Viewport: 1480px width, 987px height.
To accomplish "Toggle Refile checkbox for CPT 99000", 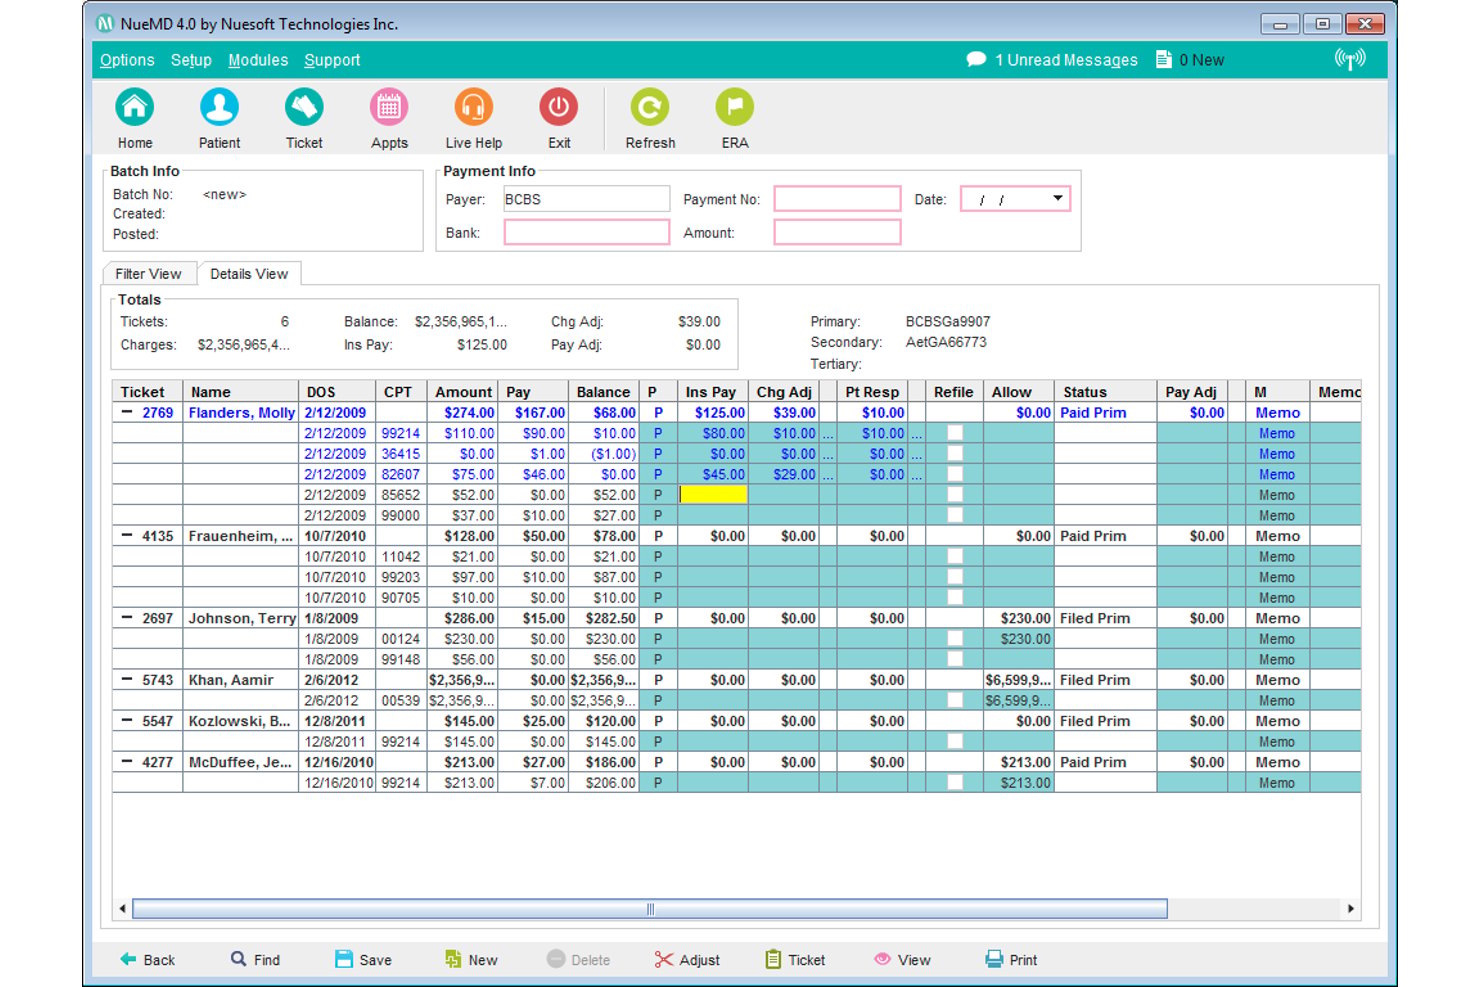I will tap(955, 515).
